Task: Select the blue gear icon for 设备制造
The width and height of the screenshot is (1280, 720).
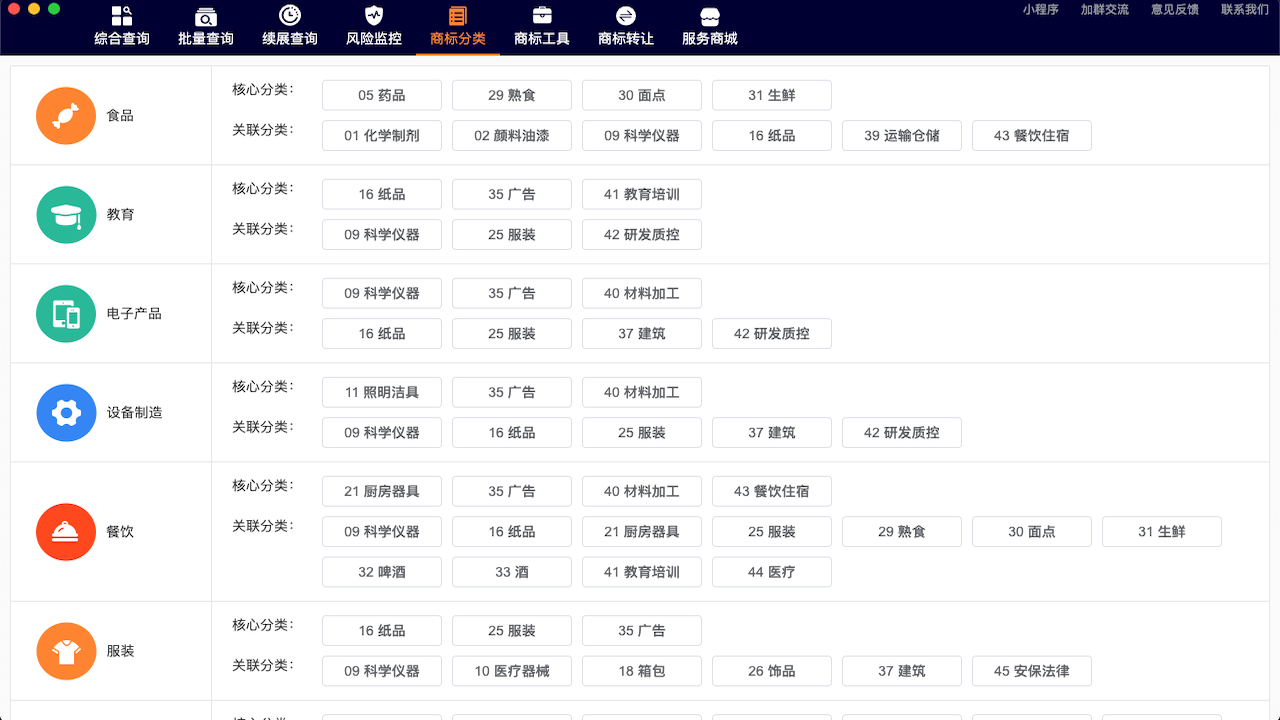Action: 66,412
